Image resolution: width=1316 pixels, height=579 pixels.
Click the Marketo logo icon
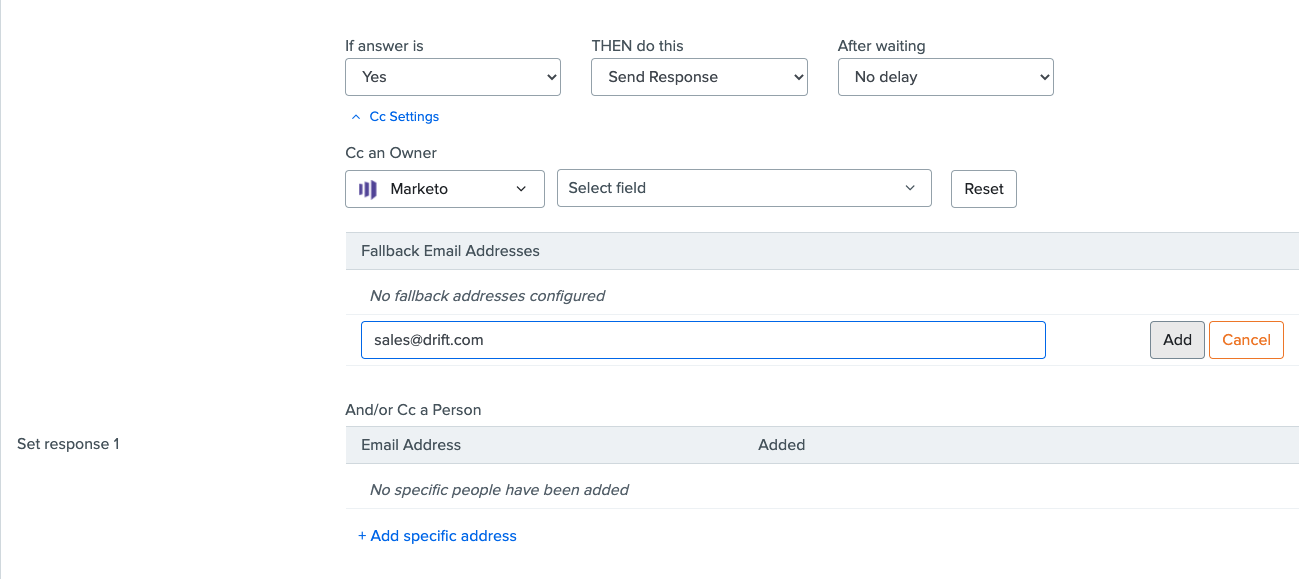(x=368, y=189)
